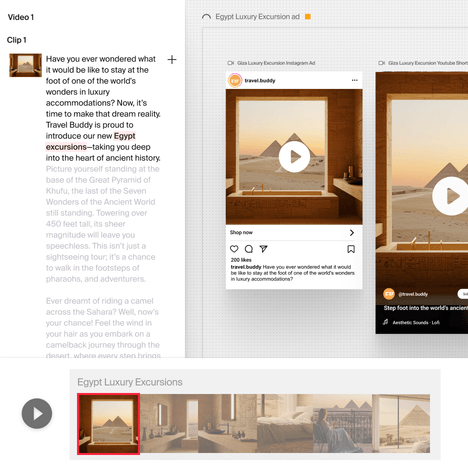Image resolution: width=468 pixels, height=468 pixels.
Task: Select the Giza Luxury Excursion Instagram Ad label
Action: pyautogui.click(x=276, y=63)
